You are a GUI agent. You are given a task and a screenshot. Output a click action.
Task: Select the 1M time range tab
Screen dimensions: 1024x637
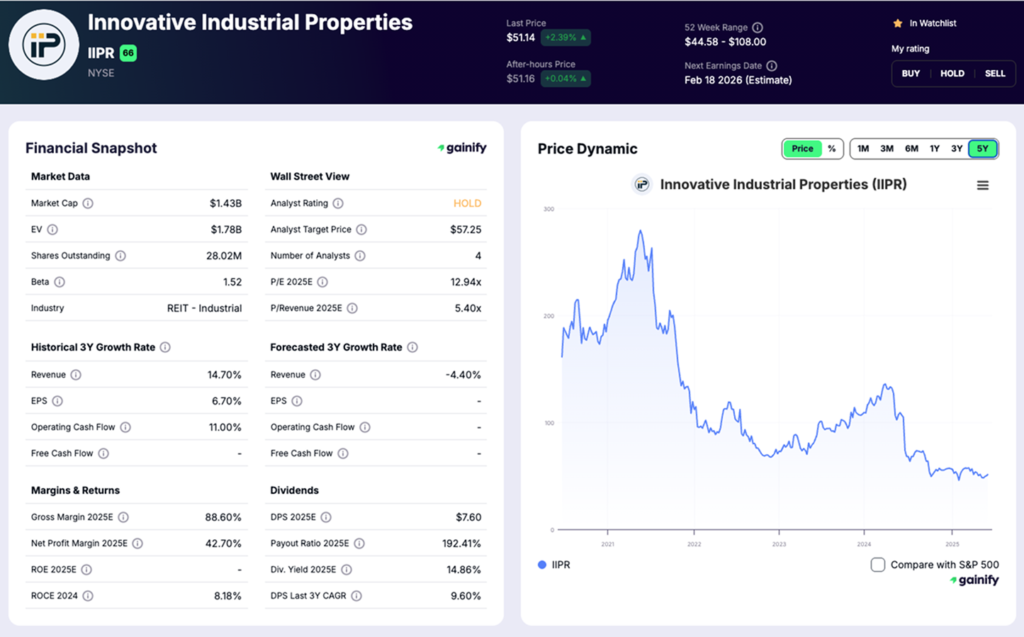click(x=863, y=148)
